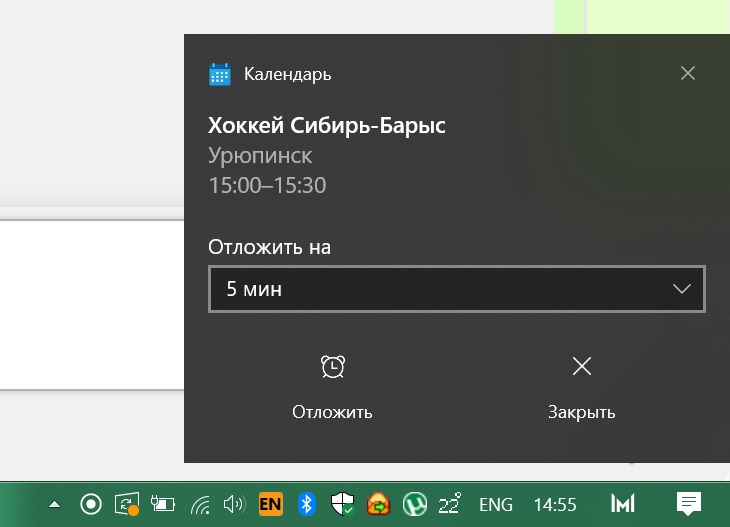
Task: Click the circular record tray icon
Action: (x=91, y=504)
